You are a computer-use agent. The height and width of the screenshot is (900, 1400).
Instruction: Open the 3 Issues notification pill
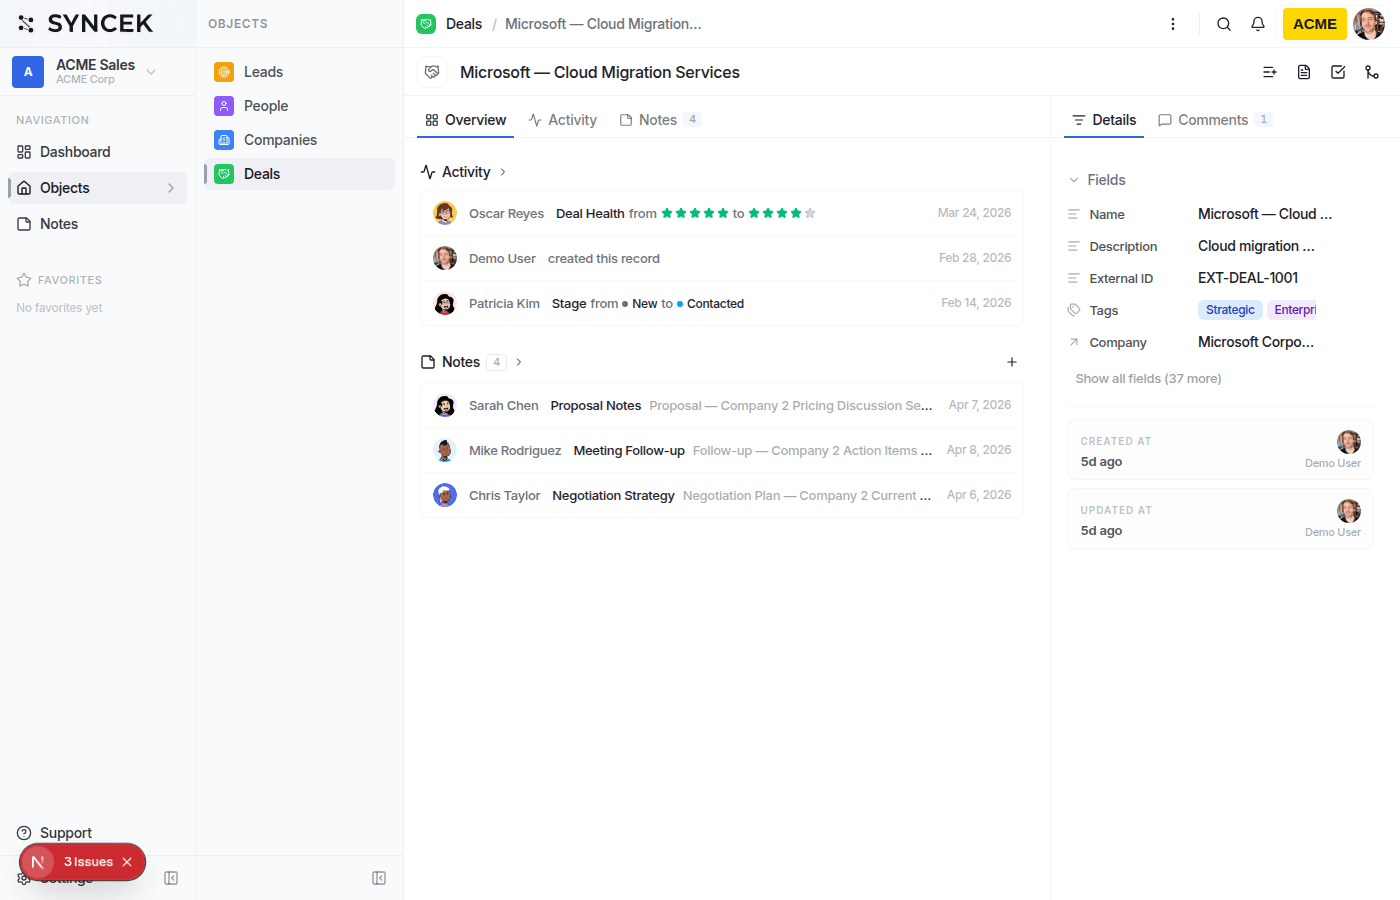point(82,862)
